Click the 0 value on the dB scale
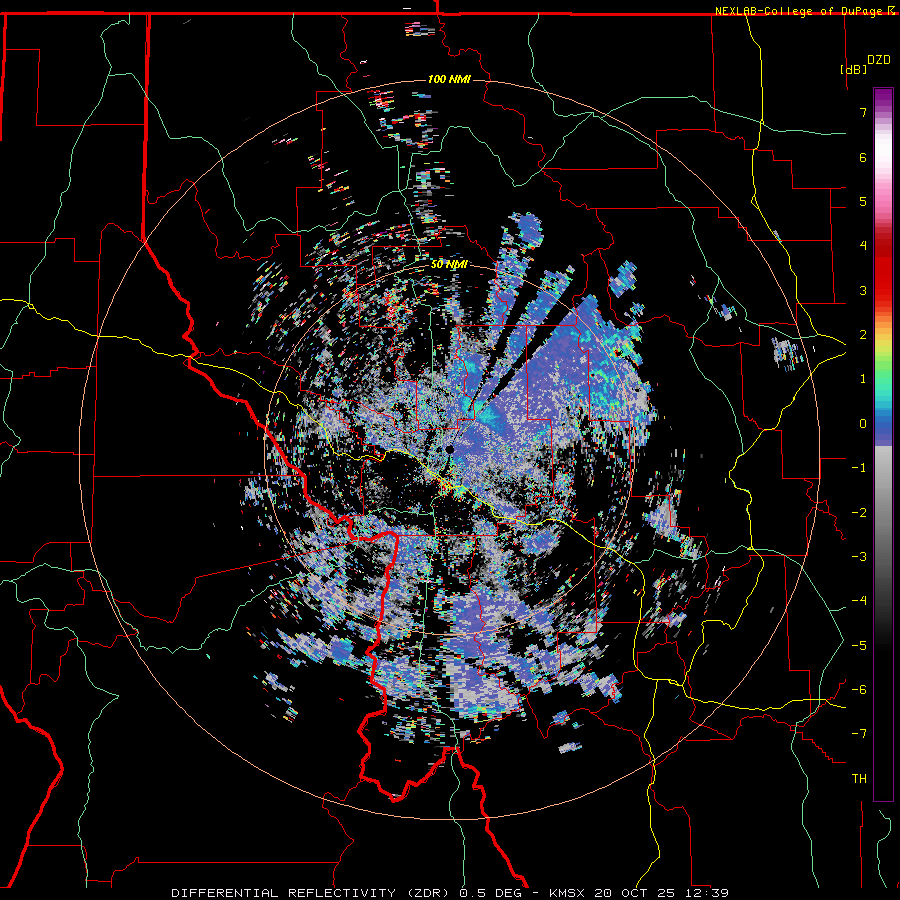900x900 pixels. [863, 424]
